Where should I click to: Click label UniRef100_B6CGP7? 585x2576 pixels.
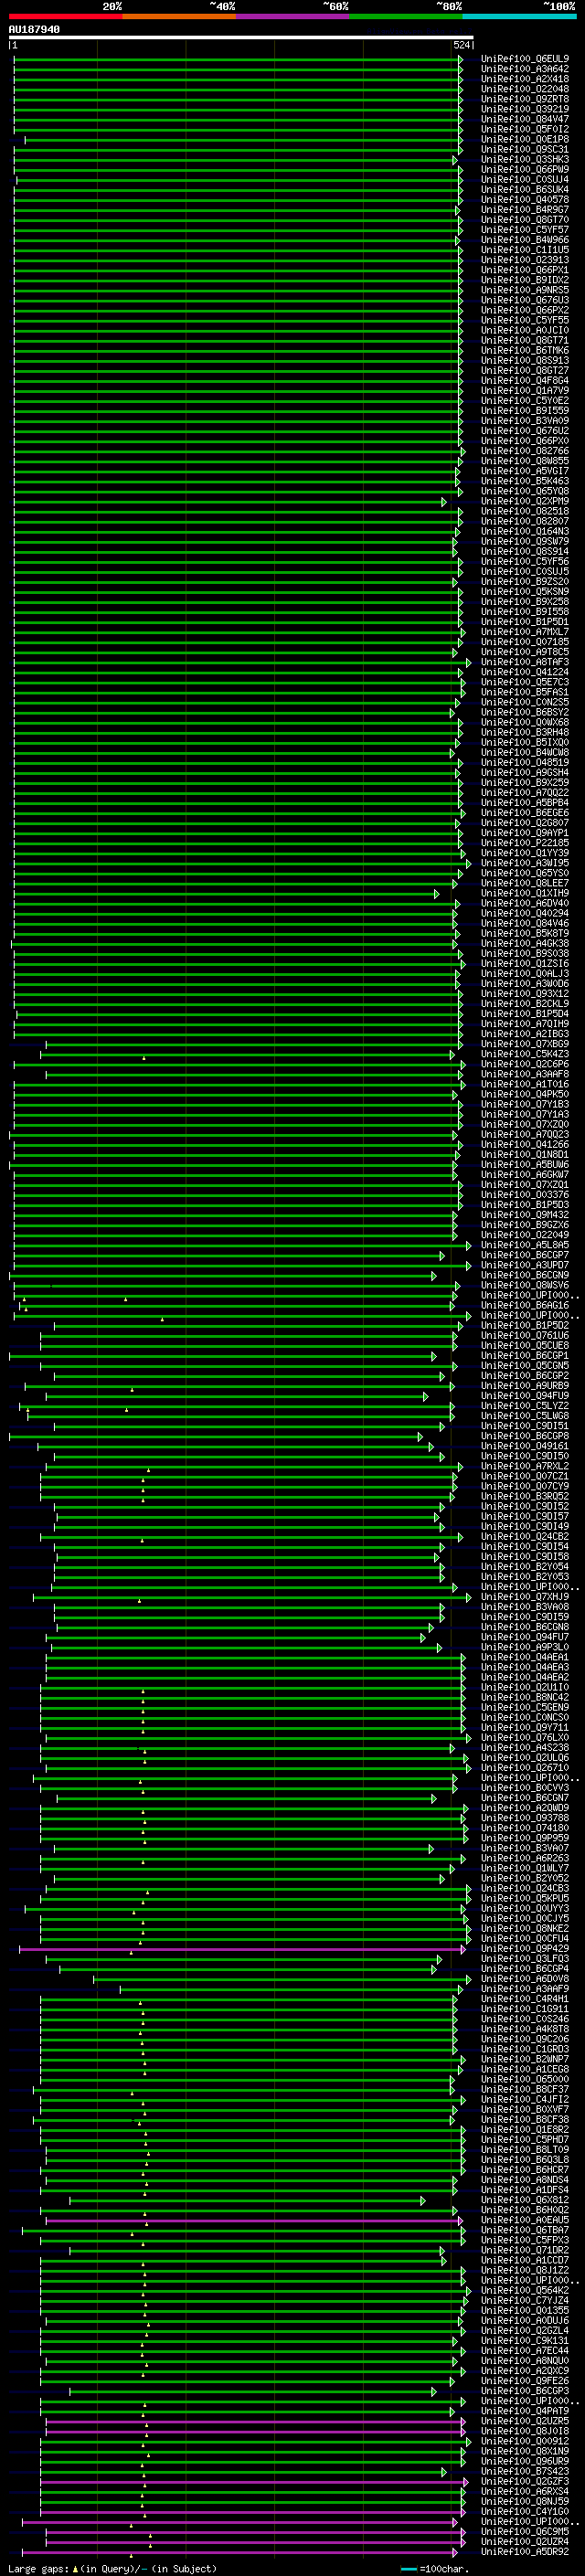[x=525, y=1255]
